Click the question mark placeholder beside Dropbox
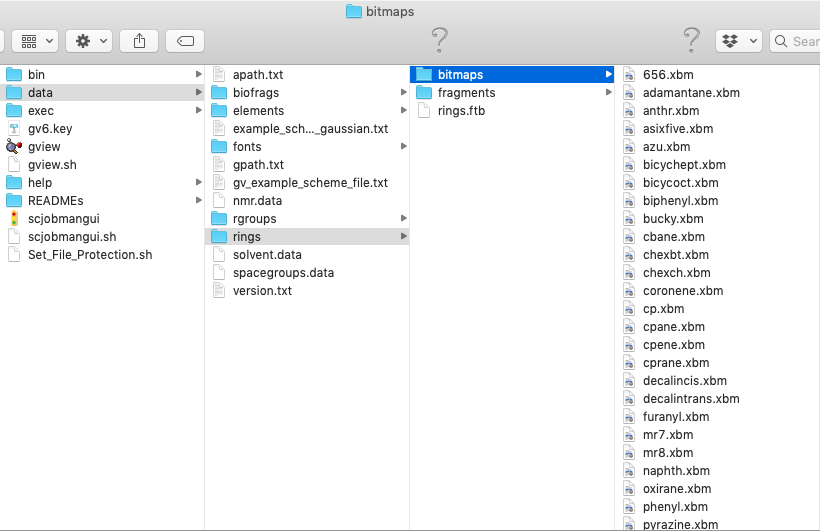 click(692, 40)
